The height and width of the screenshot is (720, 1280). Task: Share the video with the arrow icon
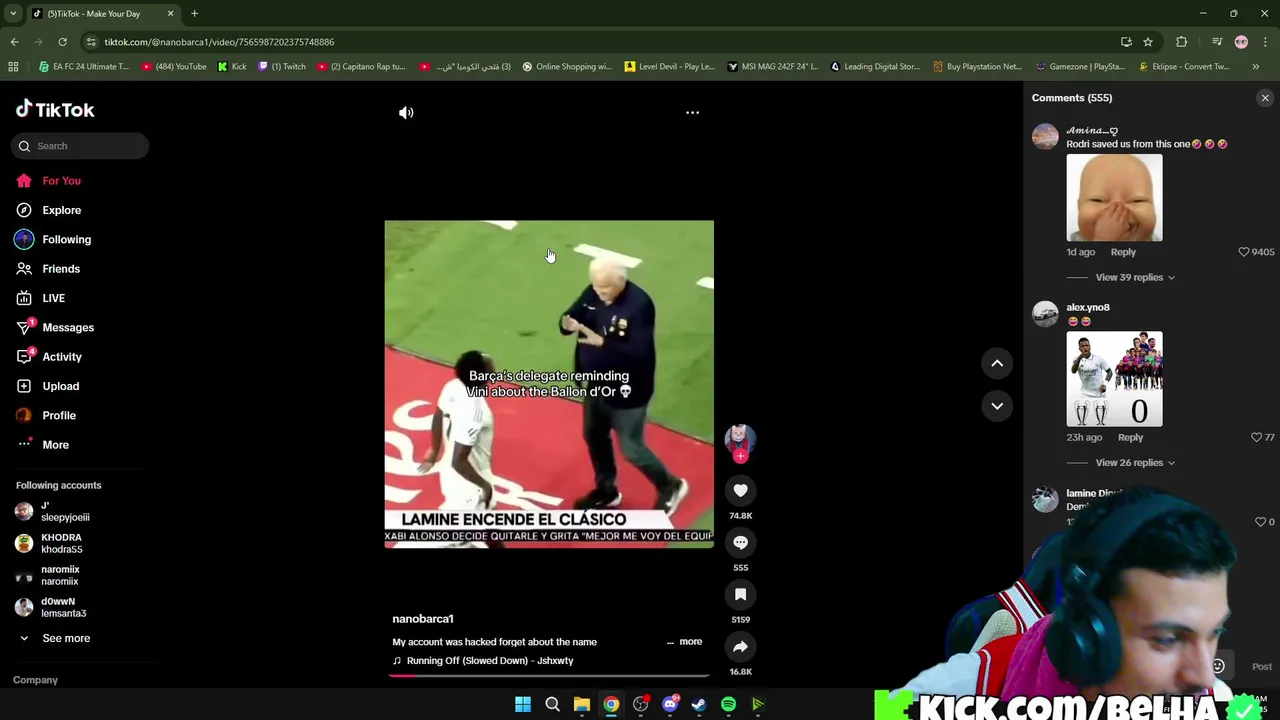click(740, 646)
